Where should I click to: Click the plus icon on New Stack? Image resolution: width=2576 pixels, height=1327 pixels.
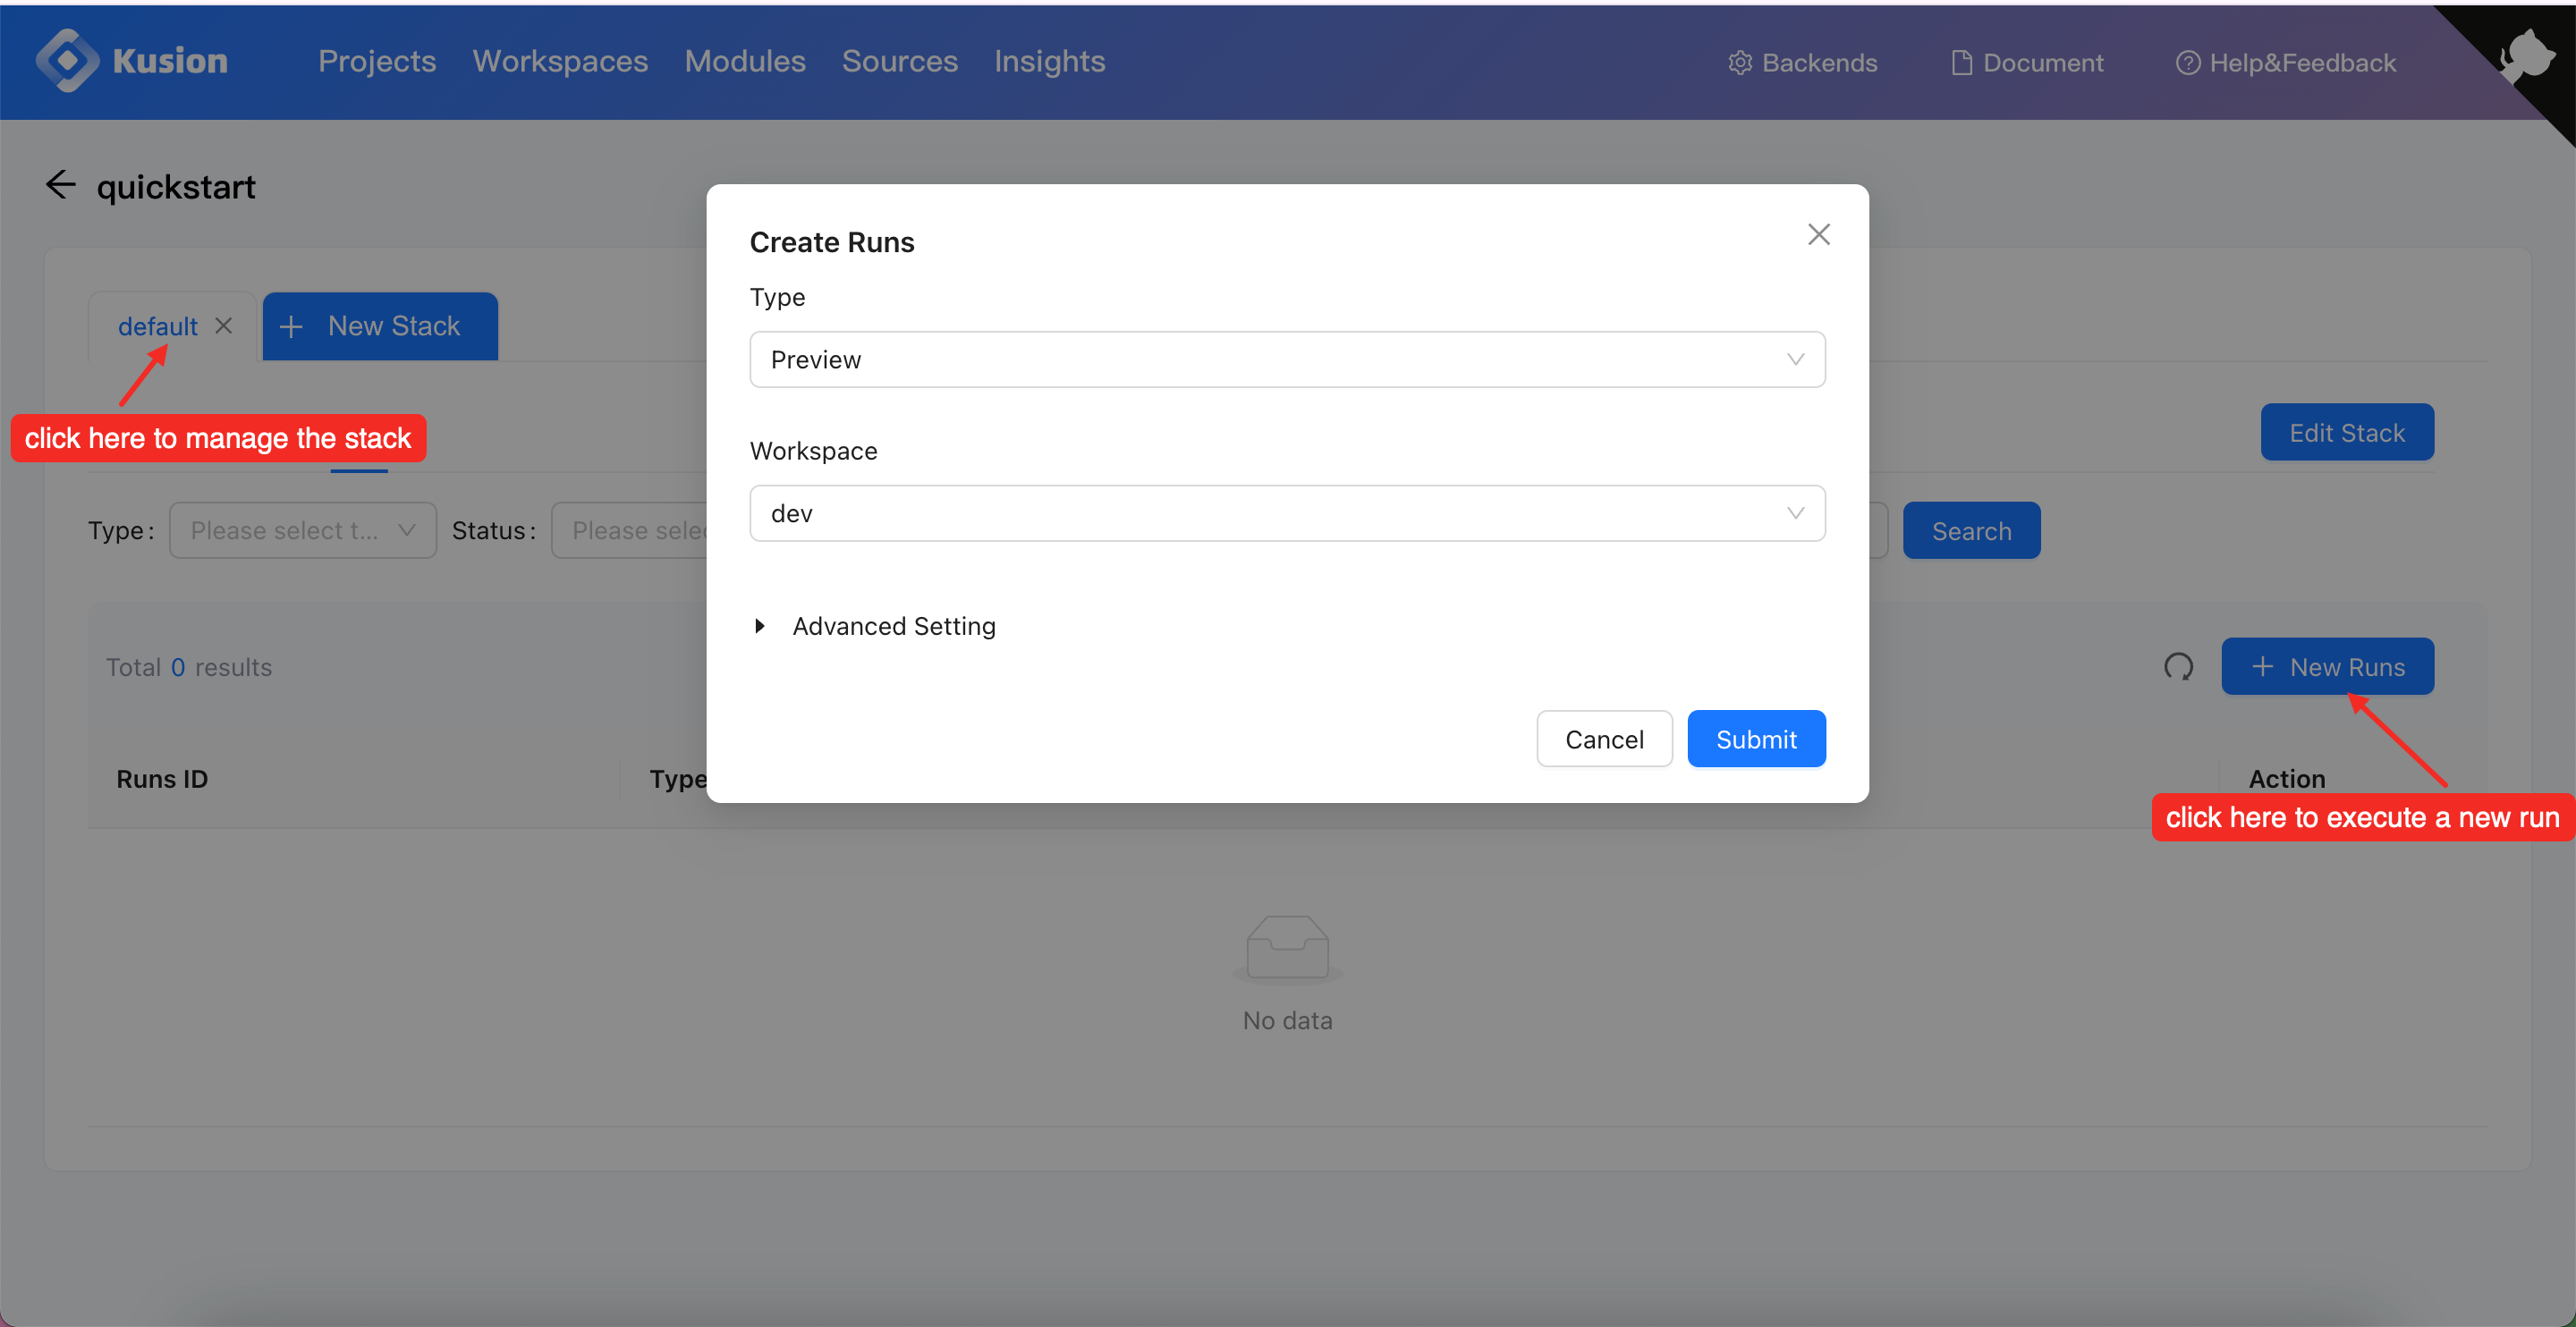(291, 326)
